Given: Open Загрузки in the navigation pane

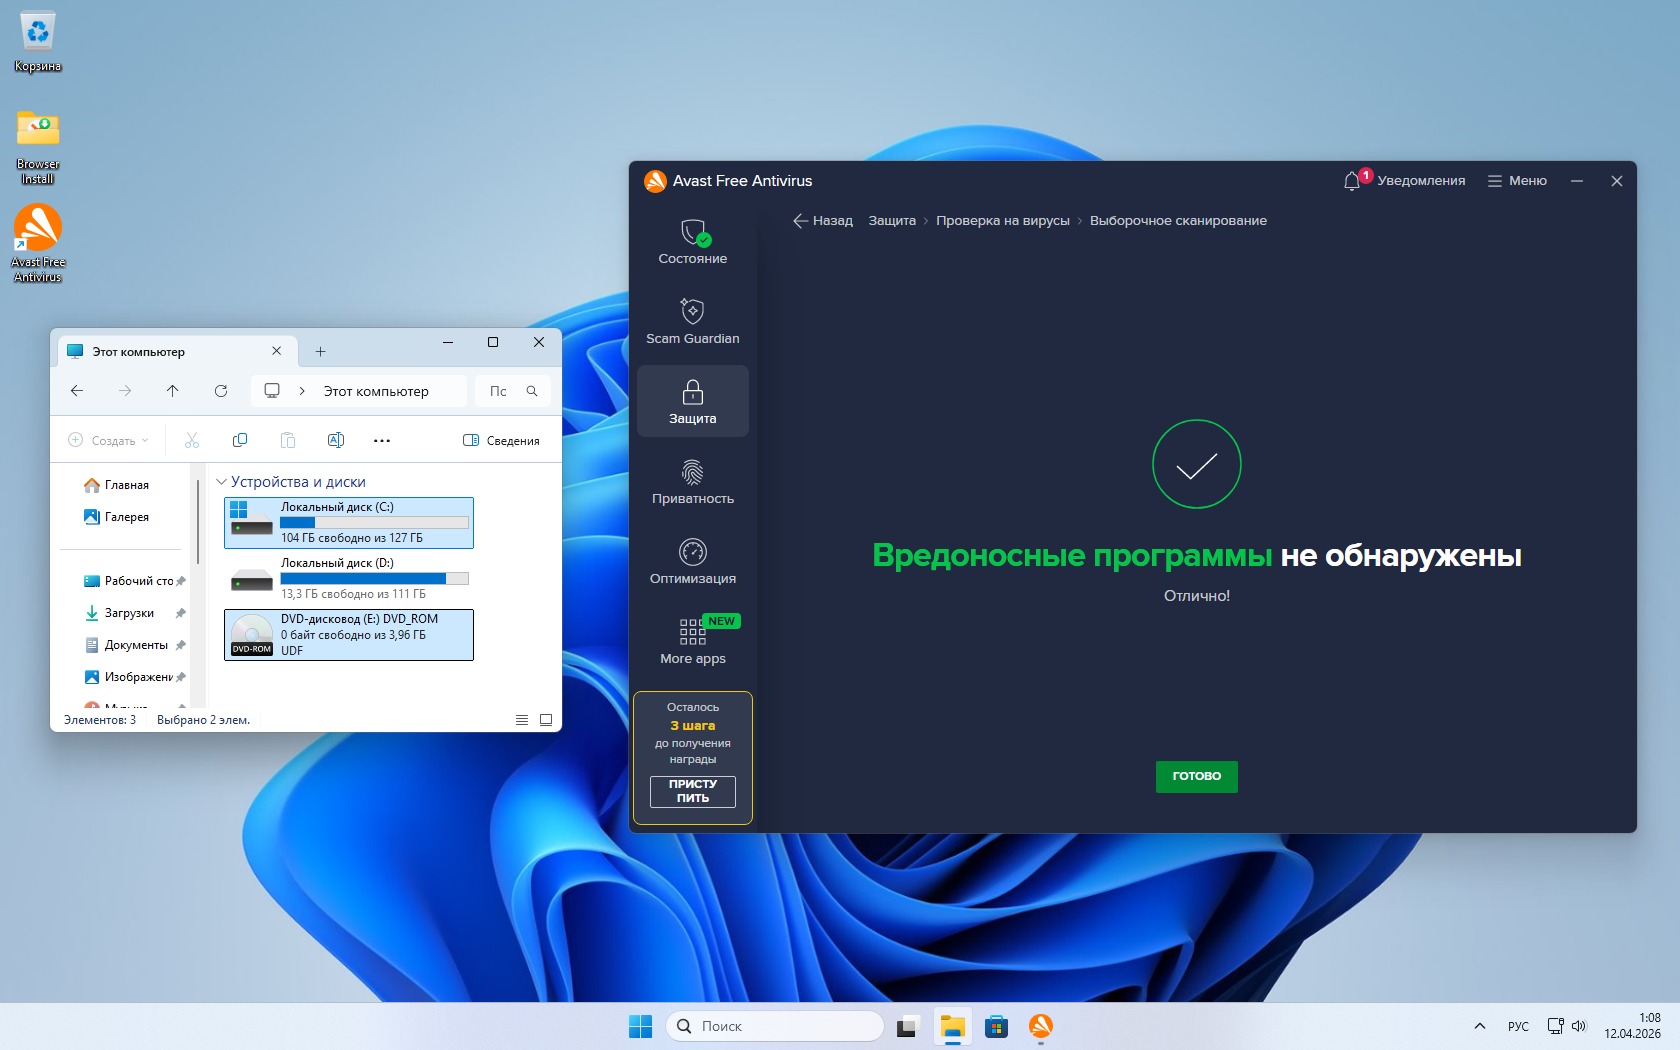Looking at the screenshot, I should pyautogui.click(x=129, y=613).
